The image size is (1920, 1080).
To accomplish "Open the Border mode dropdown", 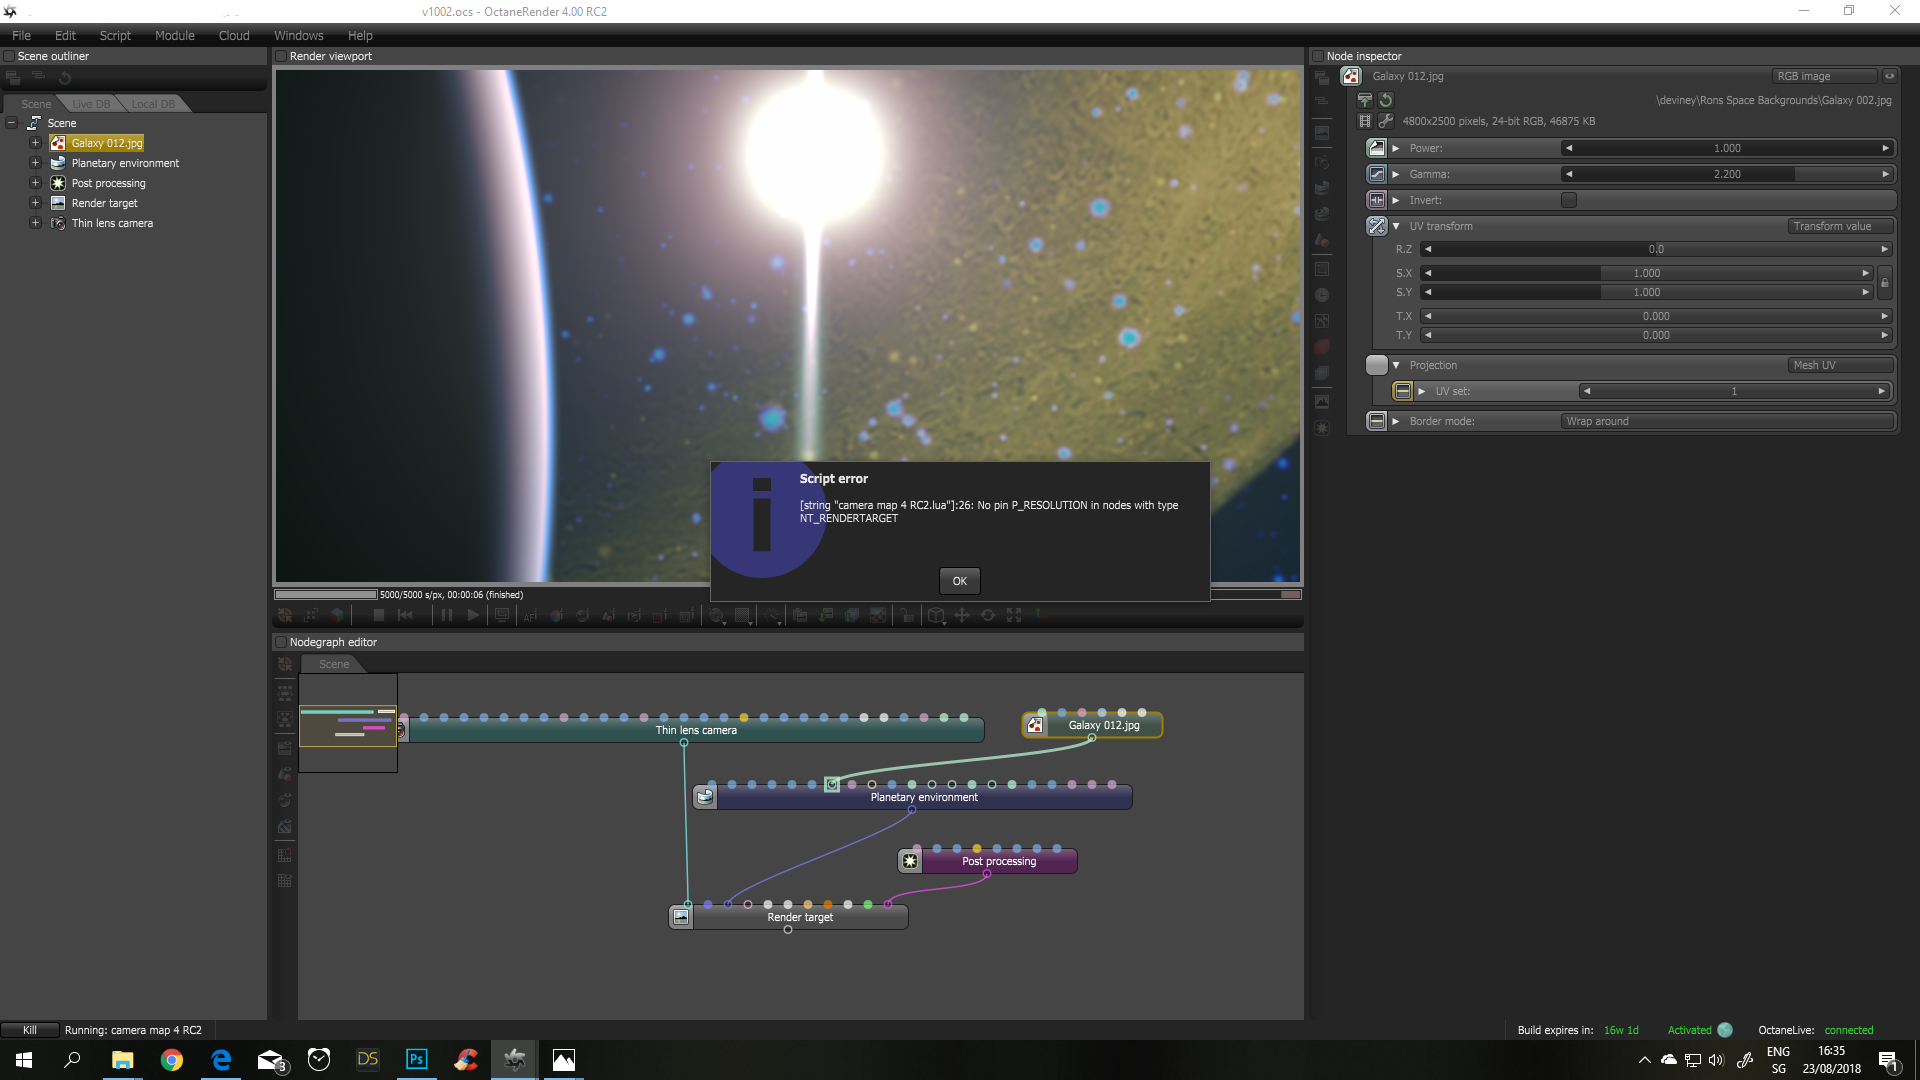I will [x=1726, y=421].
